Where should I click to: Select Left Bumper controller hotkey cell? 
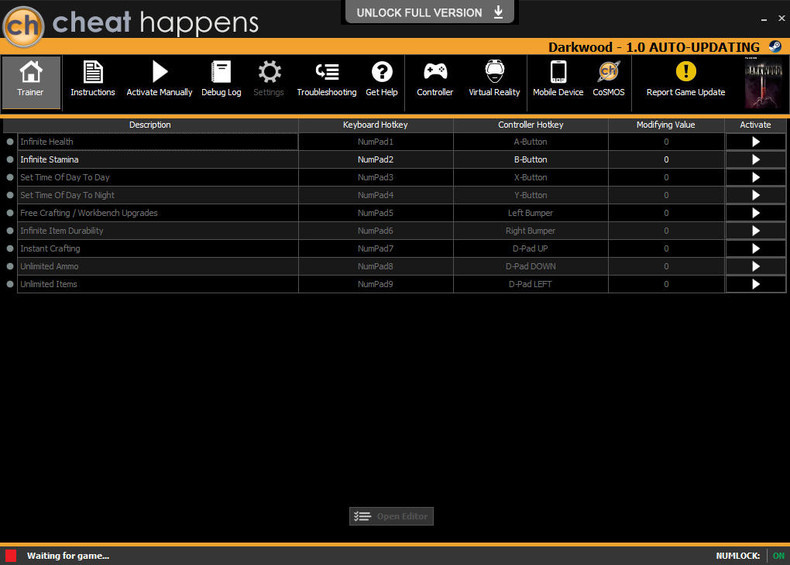click(531, 213)
